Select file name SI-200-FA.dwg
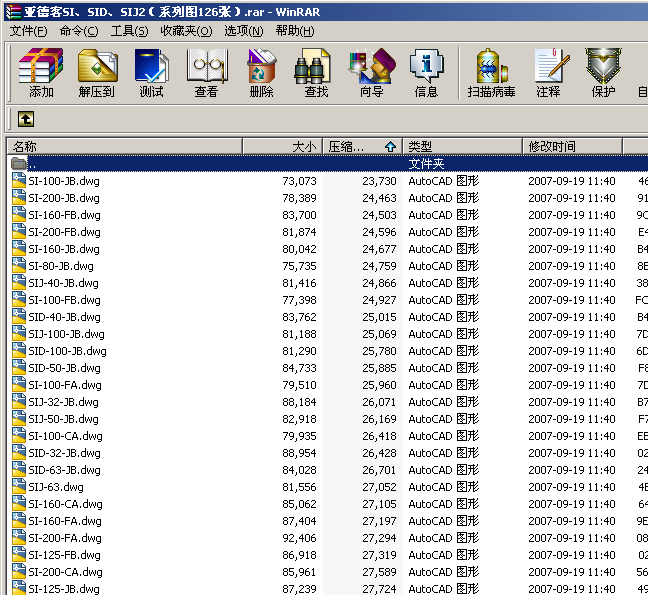 [65, 538]
